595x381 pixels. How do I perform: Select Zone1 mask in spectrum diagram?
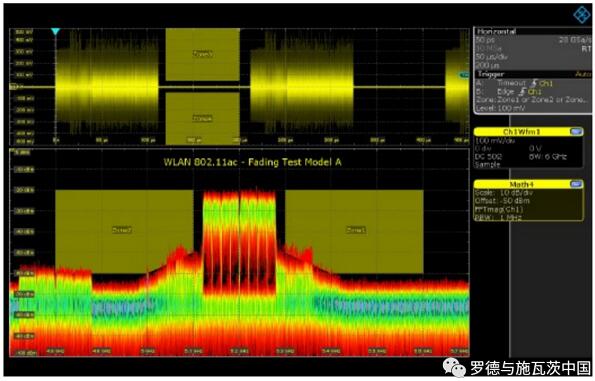coord(354,231)
